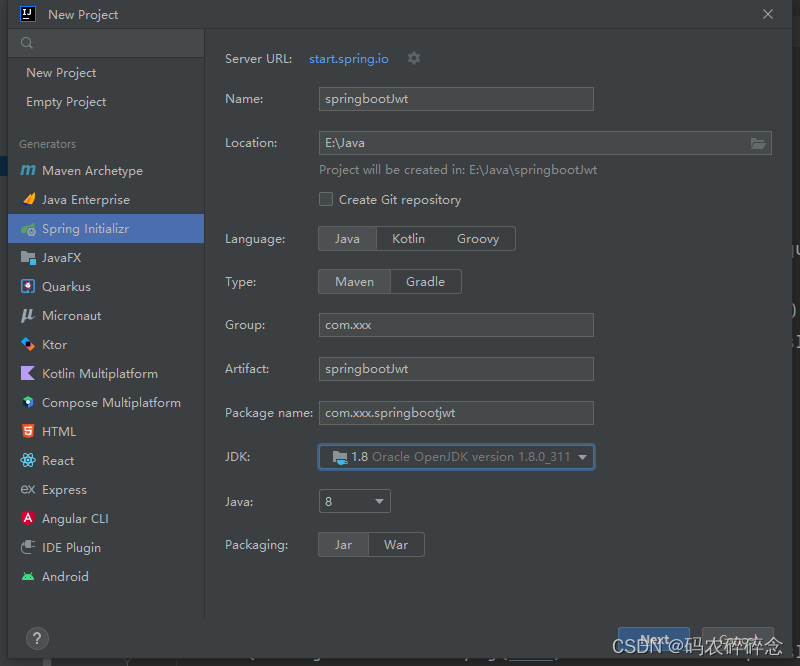The image size is (800, 666).
Task: Browse location with the folder icon
Action: click(x=758, y=143)
